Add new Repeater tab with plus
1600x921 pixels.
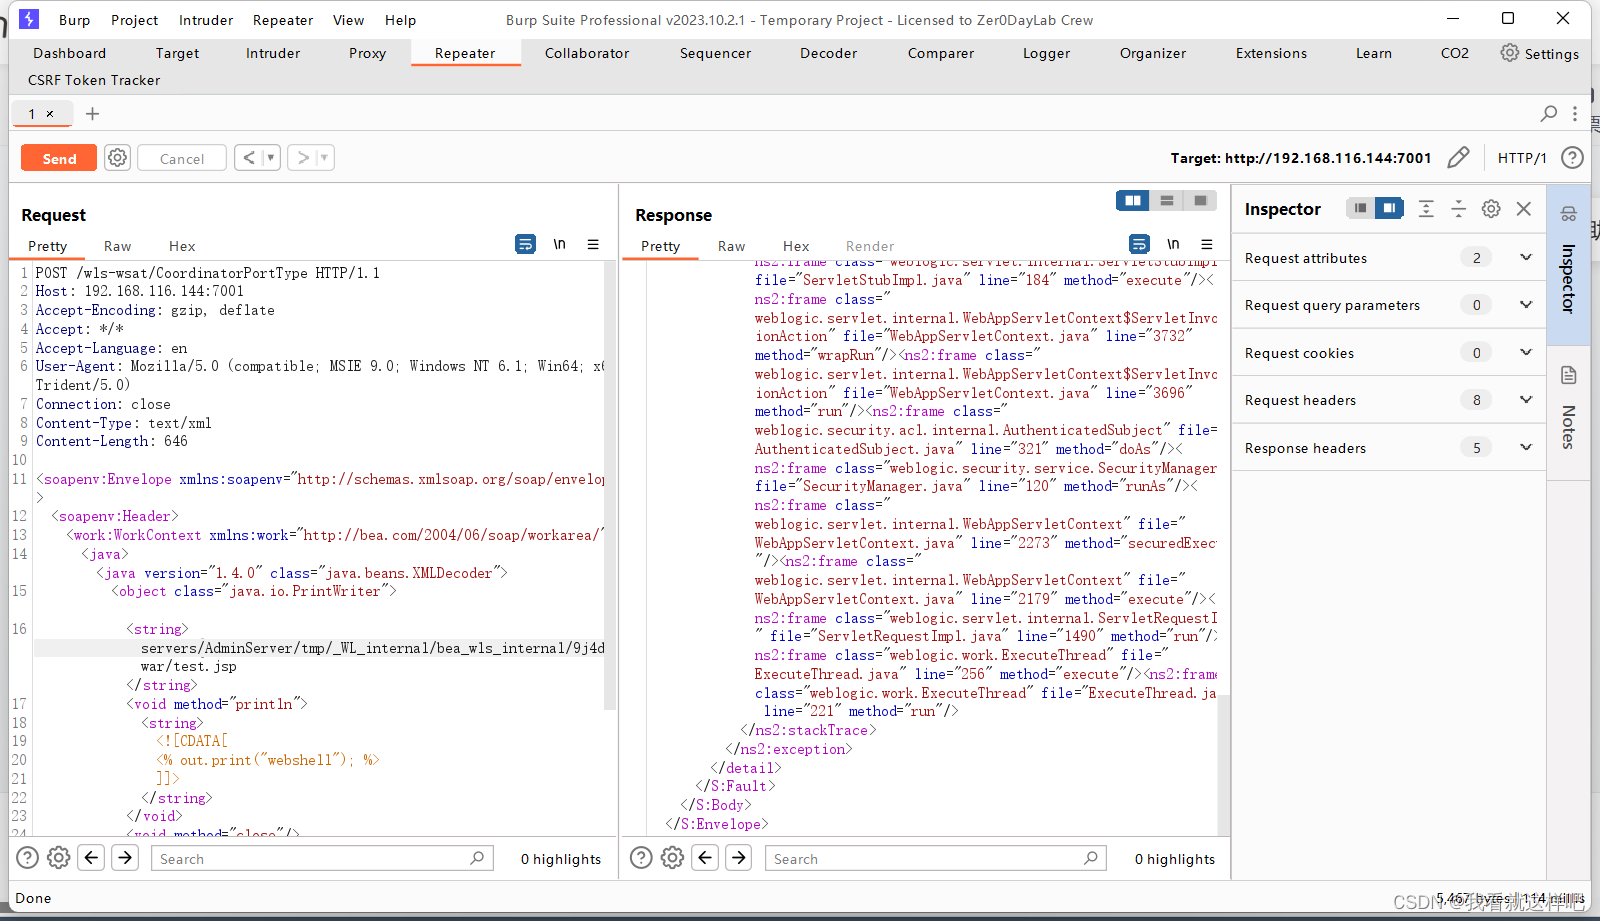[92, 114]
